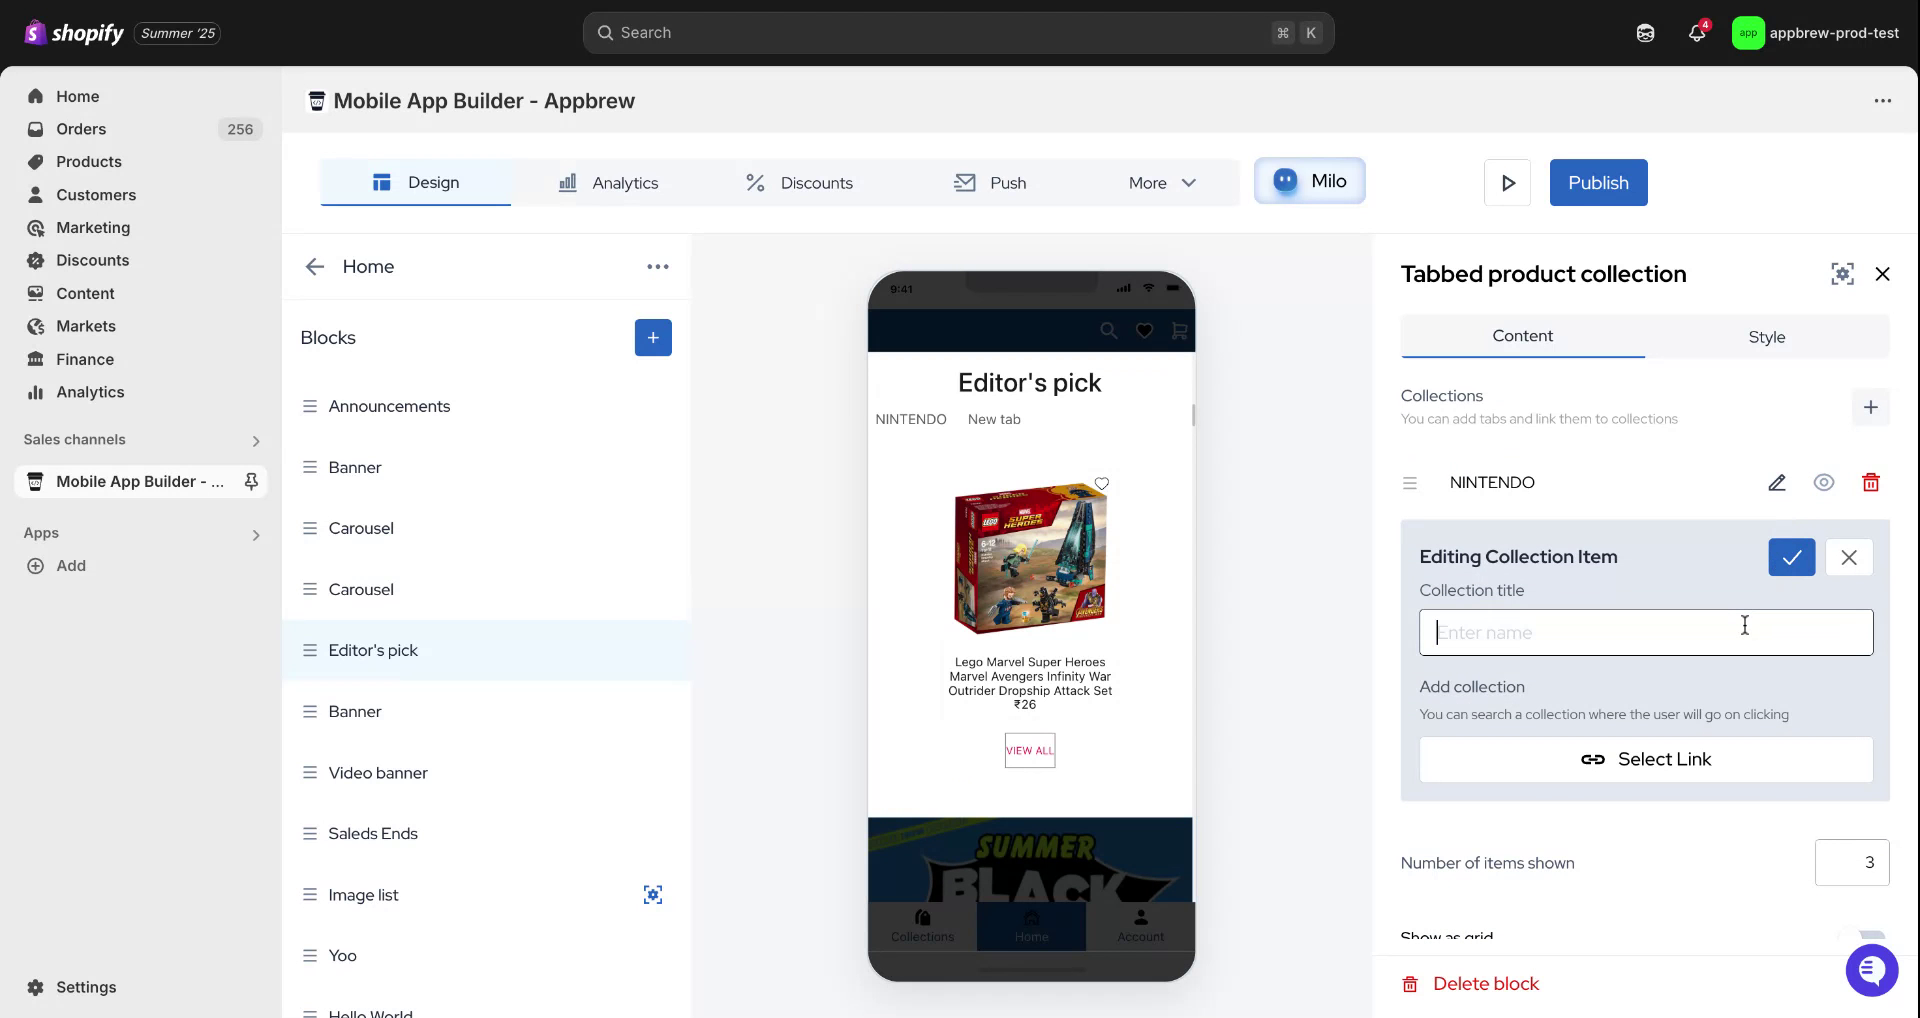
Task: Click the focus icon next to Image list
Action: click(x=653, y=895)
